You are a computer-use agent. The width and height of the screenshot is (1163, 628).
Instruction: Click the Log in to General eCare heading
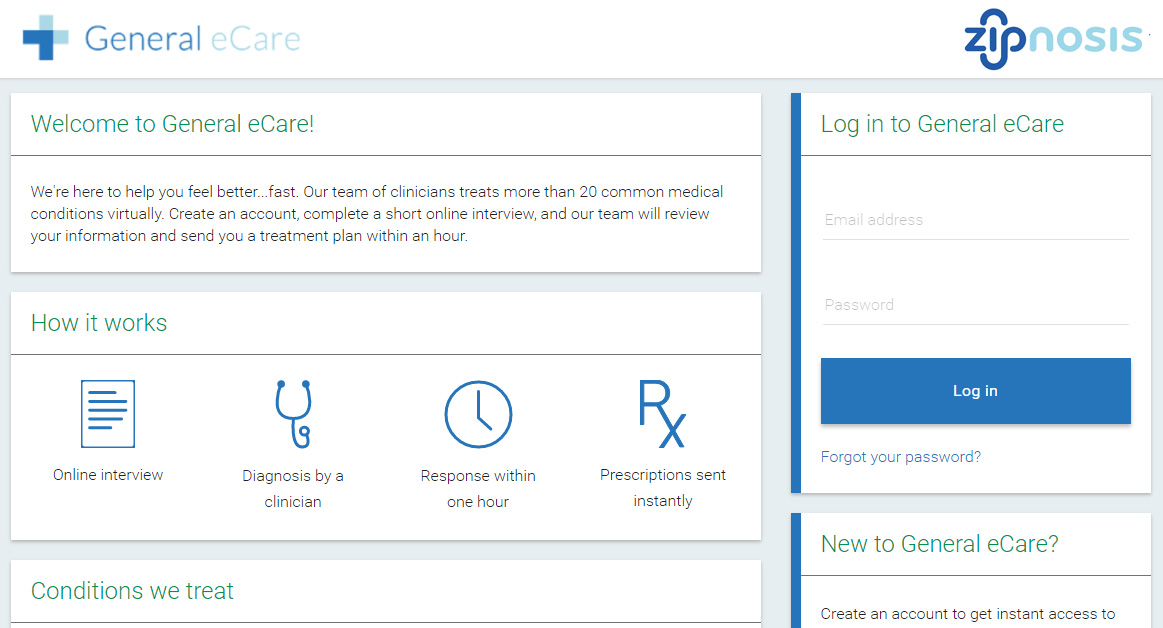click(x=942, y=124)
